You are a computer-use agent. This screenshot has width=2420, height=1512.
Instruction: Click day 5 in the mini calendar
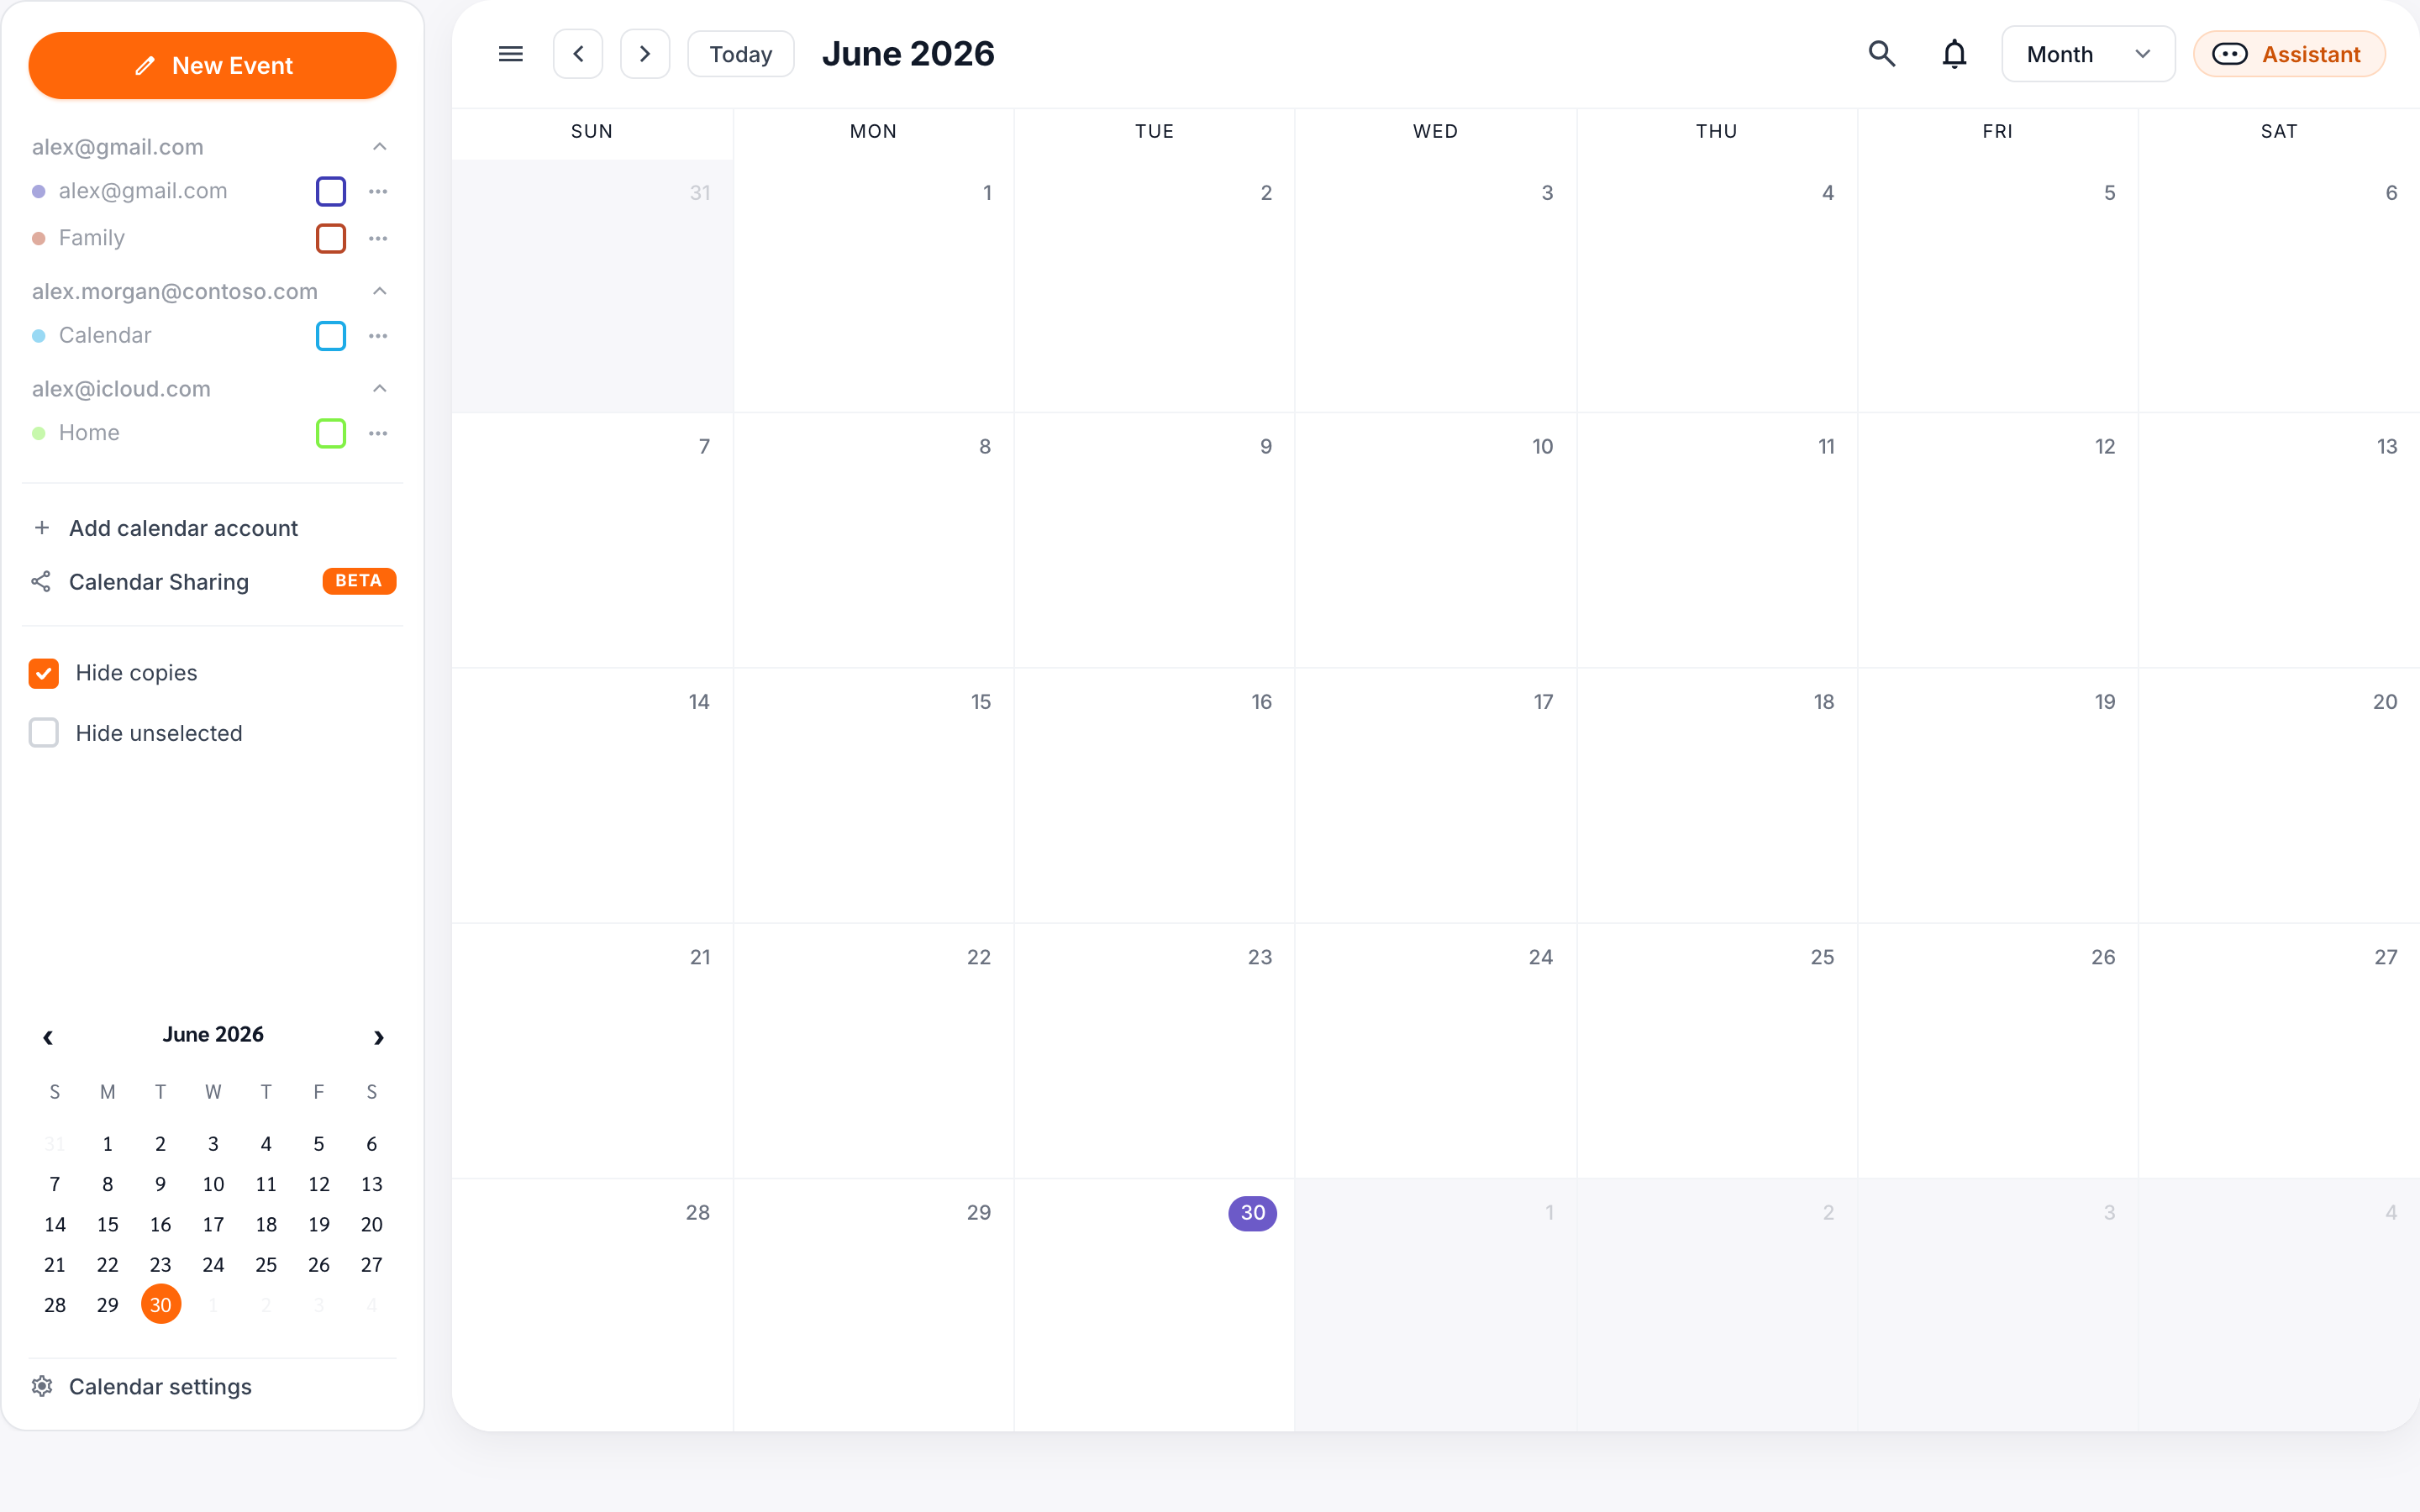[x=319, y=1143]
